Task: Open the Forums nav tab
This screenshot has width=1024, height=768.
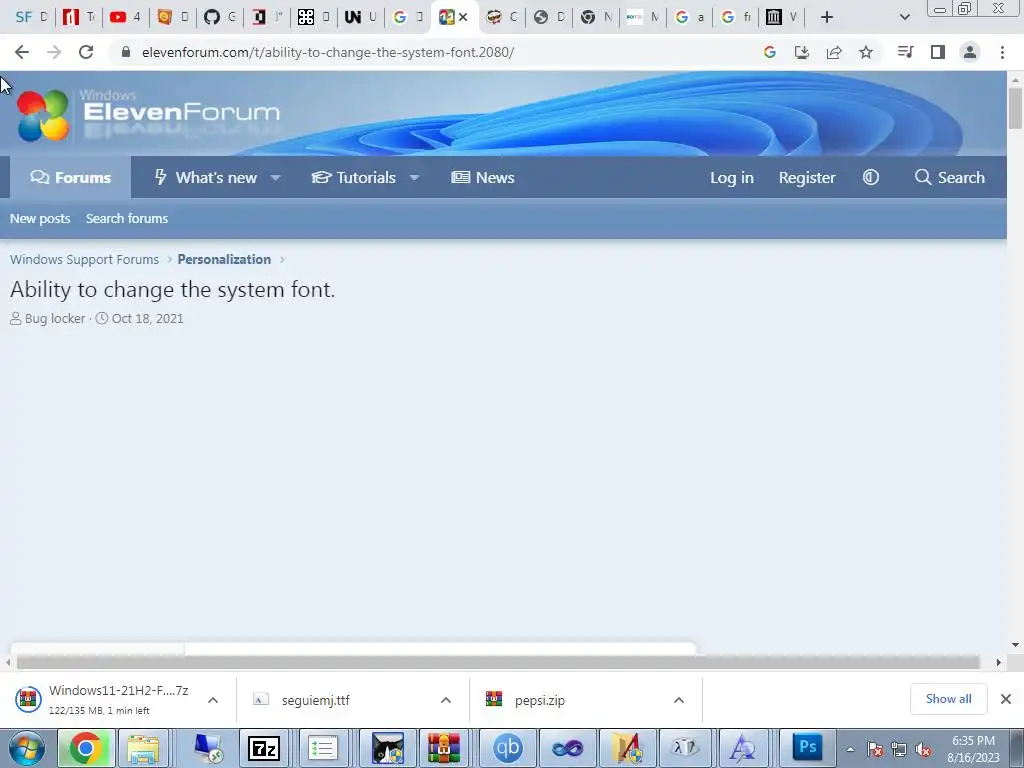Action: [x=71, y=177]
